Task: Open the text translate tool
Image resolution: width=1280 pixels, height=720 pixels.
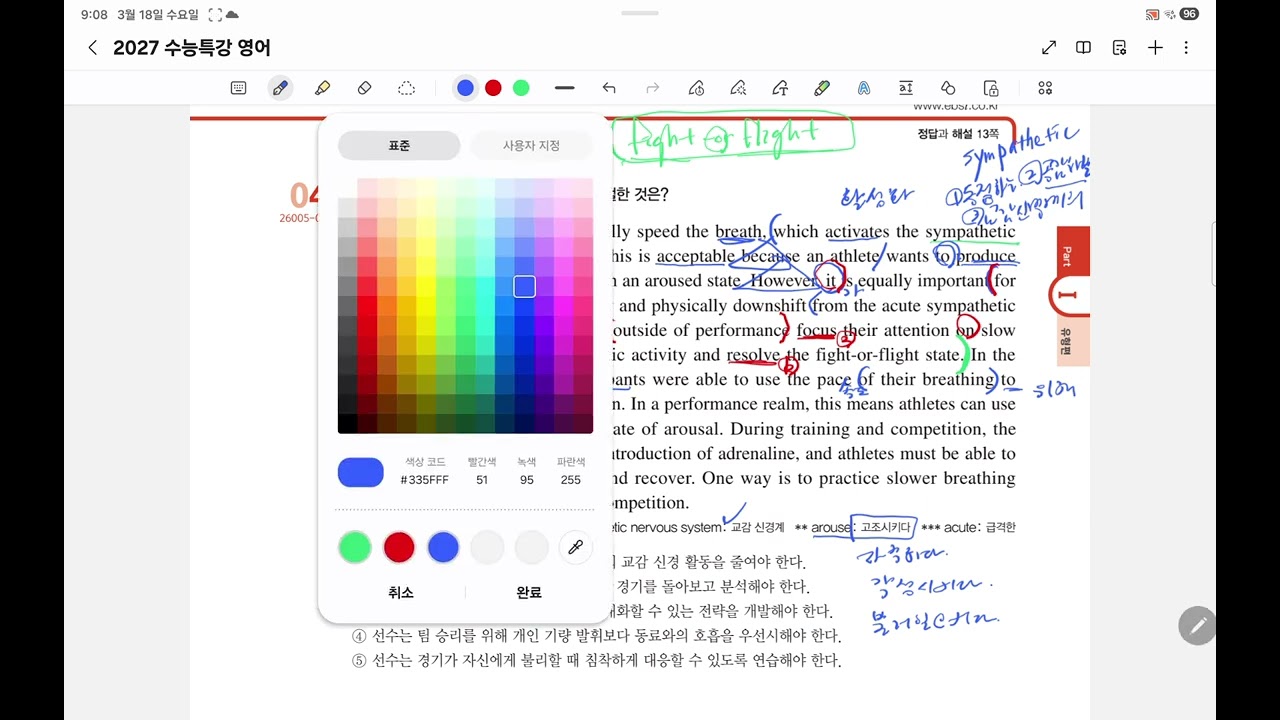Action: [906, 88]
